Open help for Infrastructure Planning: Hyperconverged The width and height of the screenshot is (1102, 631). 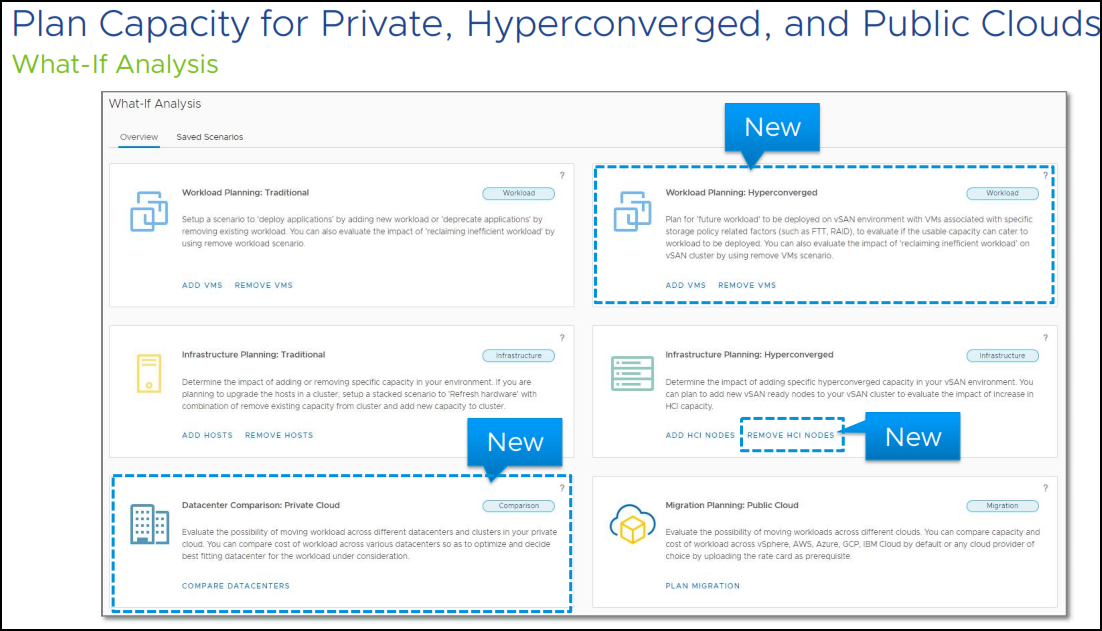tap(1045, 338)
